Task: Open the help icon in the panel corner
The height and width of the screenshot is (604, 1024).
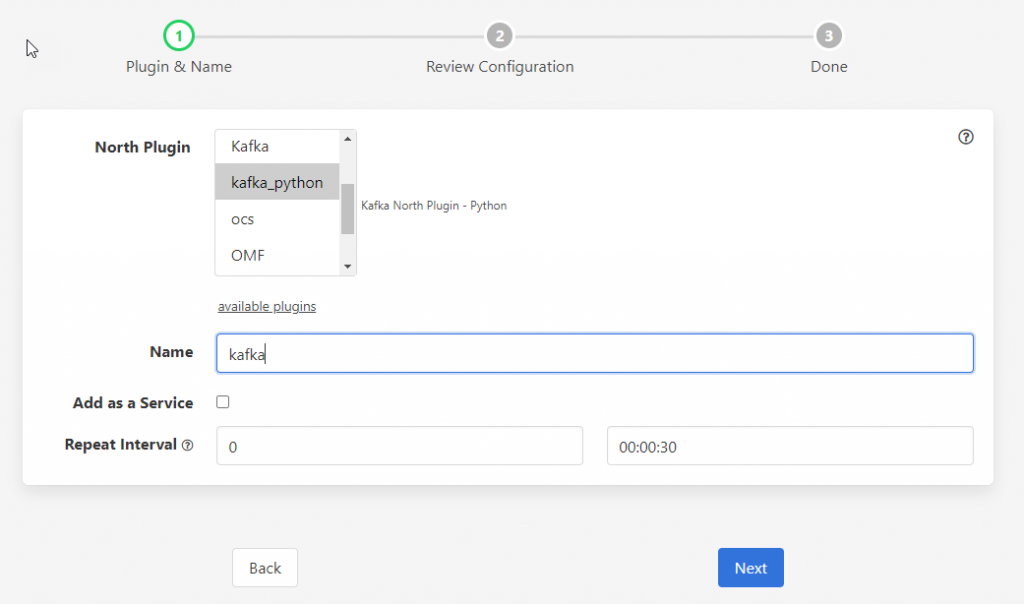Action: point(965,136)
